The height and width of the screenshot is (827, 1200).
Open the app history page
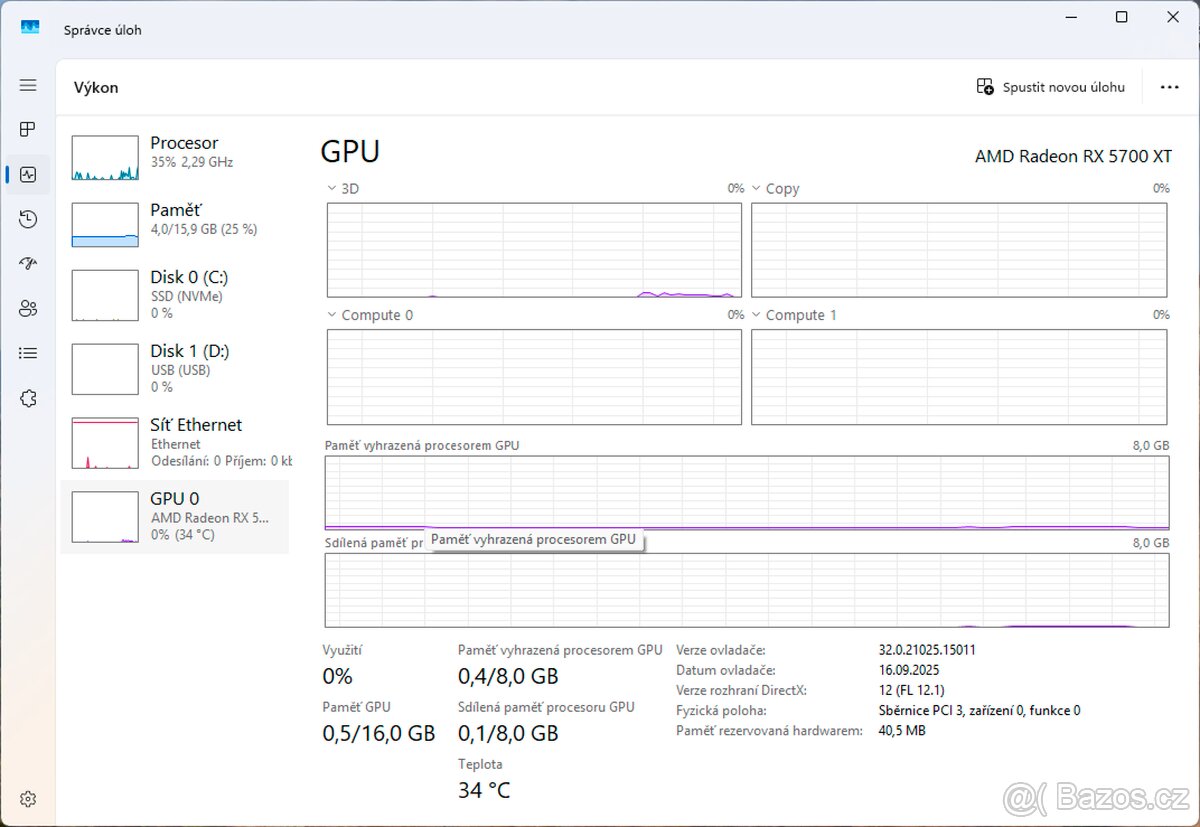[27, 219]
